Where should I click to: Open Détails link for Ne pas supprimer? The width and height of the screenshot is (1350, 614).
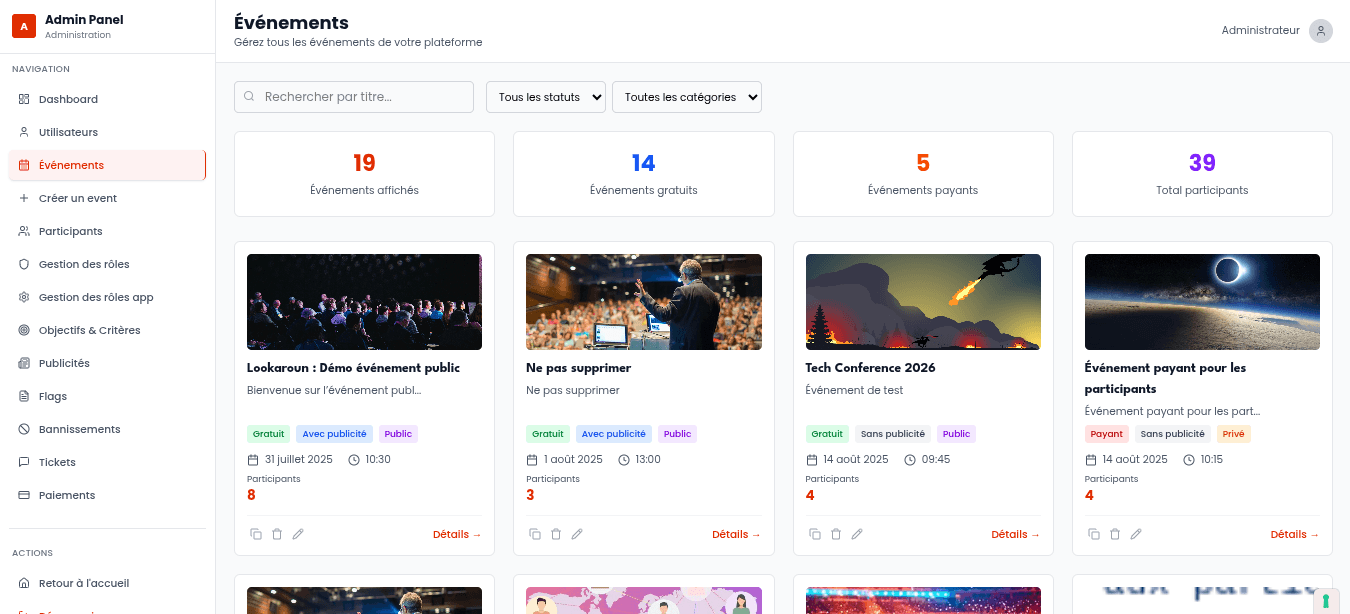736,534
